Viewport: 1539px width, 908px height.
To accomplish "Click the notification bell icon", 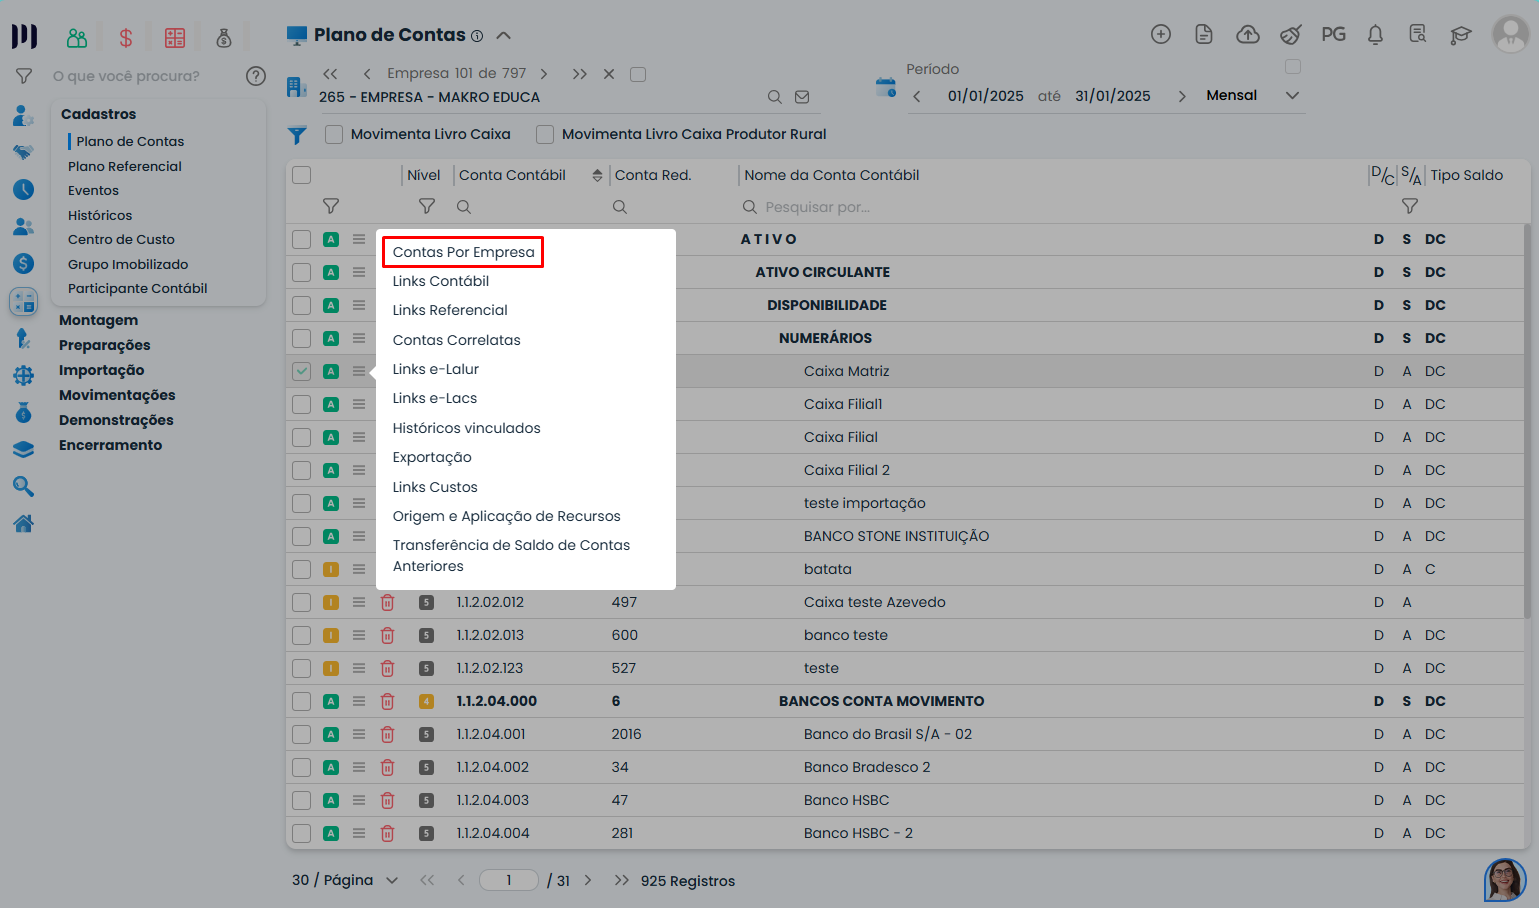I will (1375, 35).
